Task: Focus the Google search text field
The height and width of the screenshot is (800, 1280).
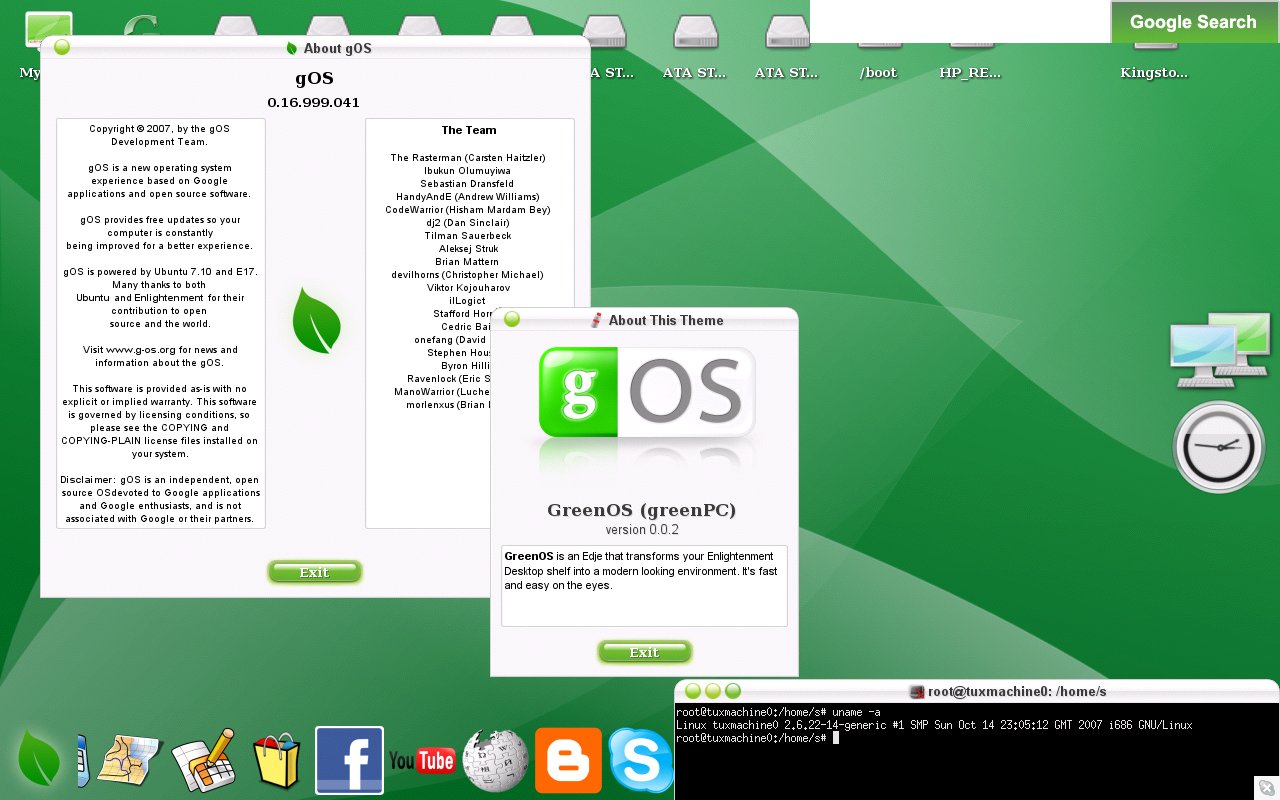Action: tap(960, 22)
